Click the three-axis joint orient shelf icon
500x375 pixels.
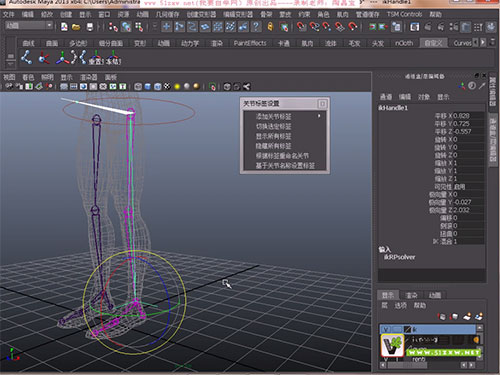pos(63,57)
